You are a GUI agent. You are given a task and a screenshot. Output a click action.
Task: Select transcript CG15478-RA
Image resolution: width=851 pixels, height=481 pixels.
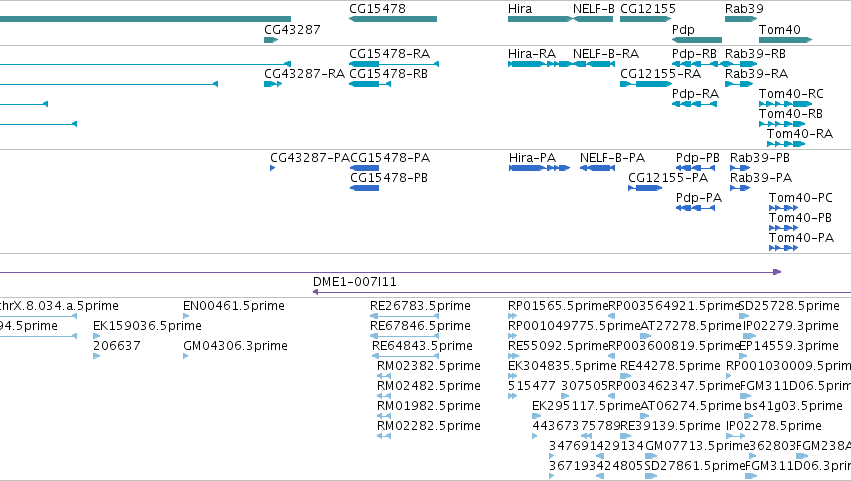393,64
